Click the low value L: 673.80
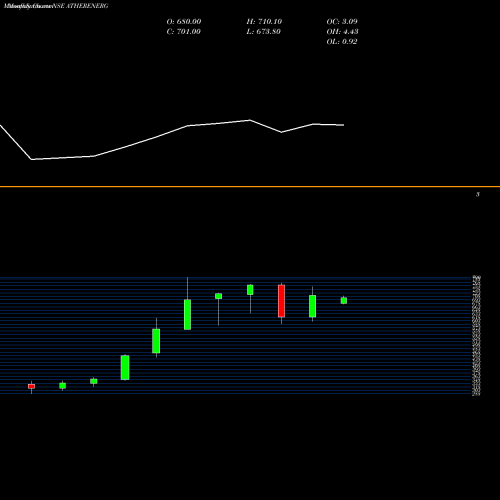The width and height of the screenshot is (500, 500). pos(263,31)
